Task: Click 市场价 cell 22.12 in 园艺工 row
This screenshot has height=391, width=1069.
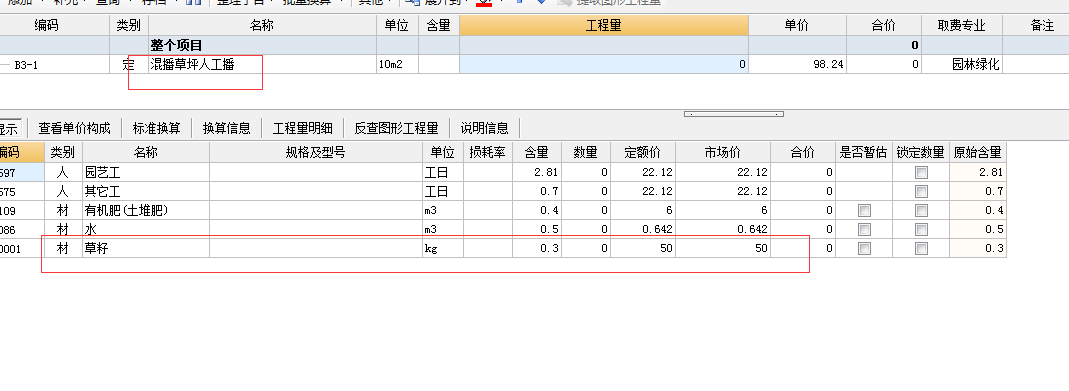Action: [x=723, y=172]
